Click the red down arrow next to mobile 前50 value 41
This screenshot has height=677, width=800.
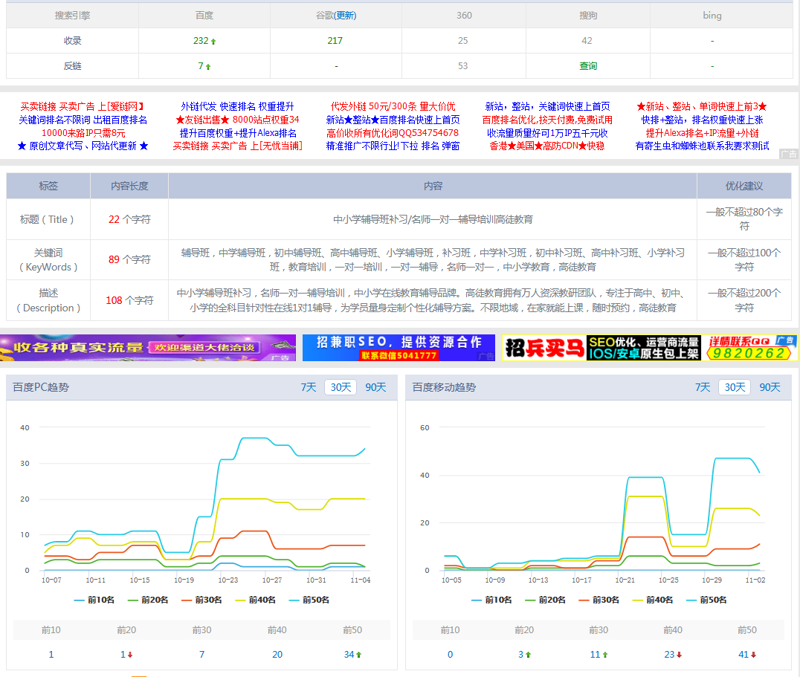(754, 655)
